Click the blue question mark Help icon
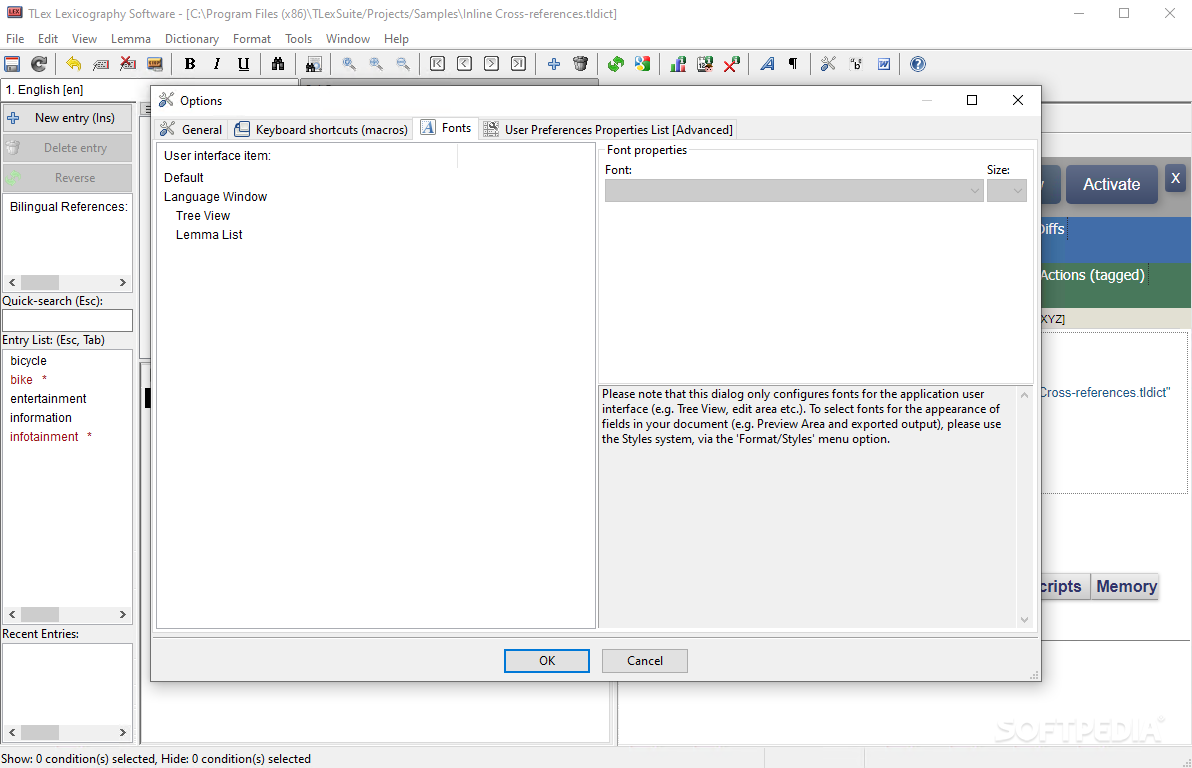This screenshot has height=768, width=1192. click(x=918, y=64)
